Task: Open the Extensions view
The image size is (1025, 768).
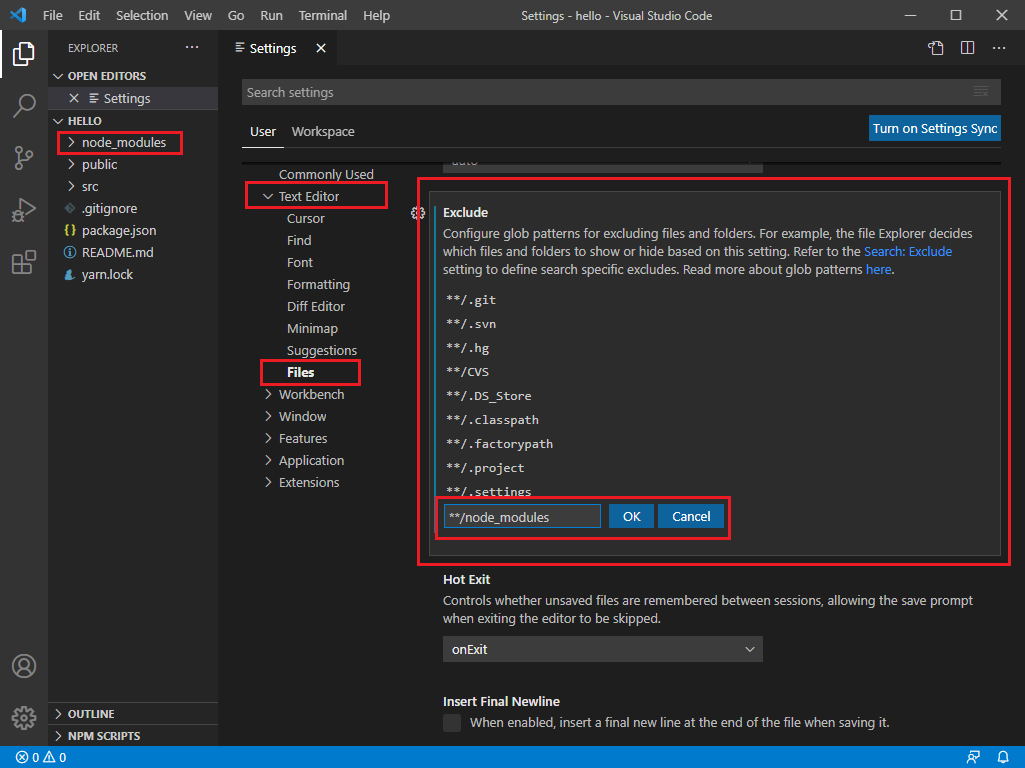Action: click(x=24, y=262)
